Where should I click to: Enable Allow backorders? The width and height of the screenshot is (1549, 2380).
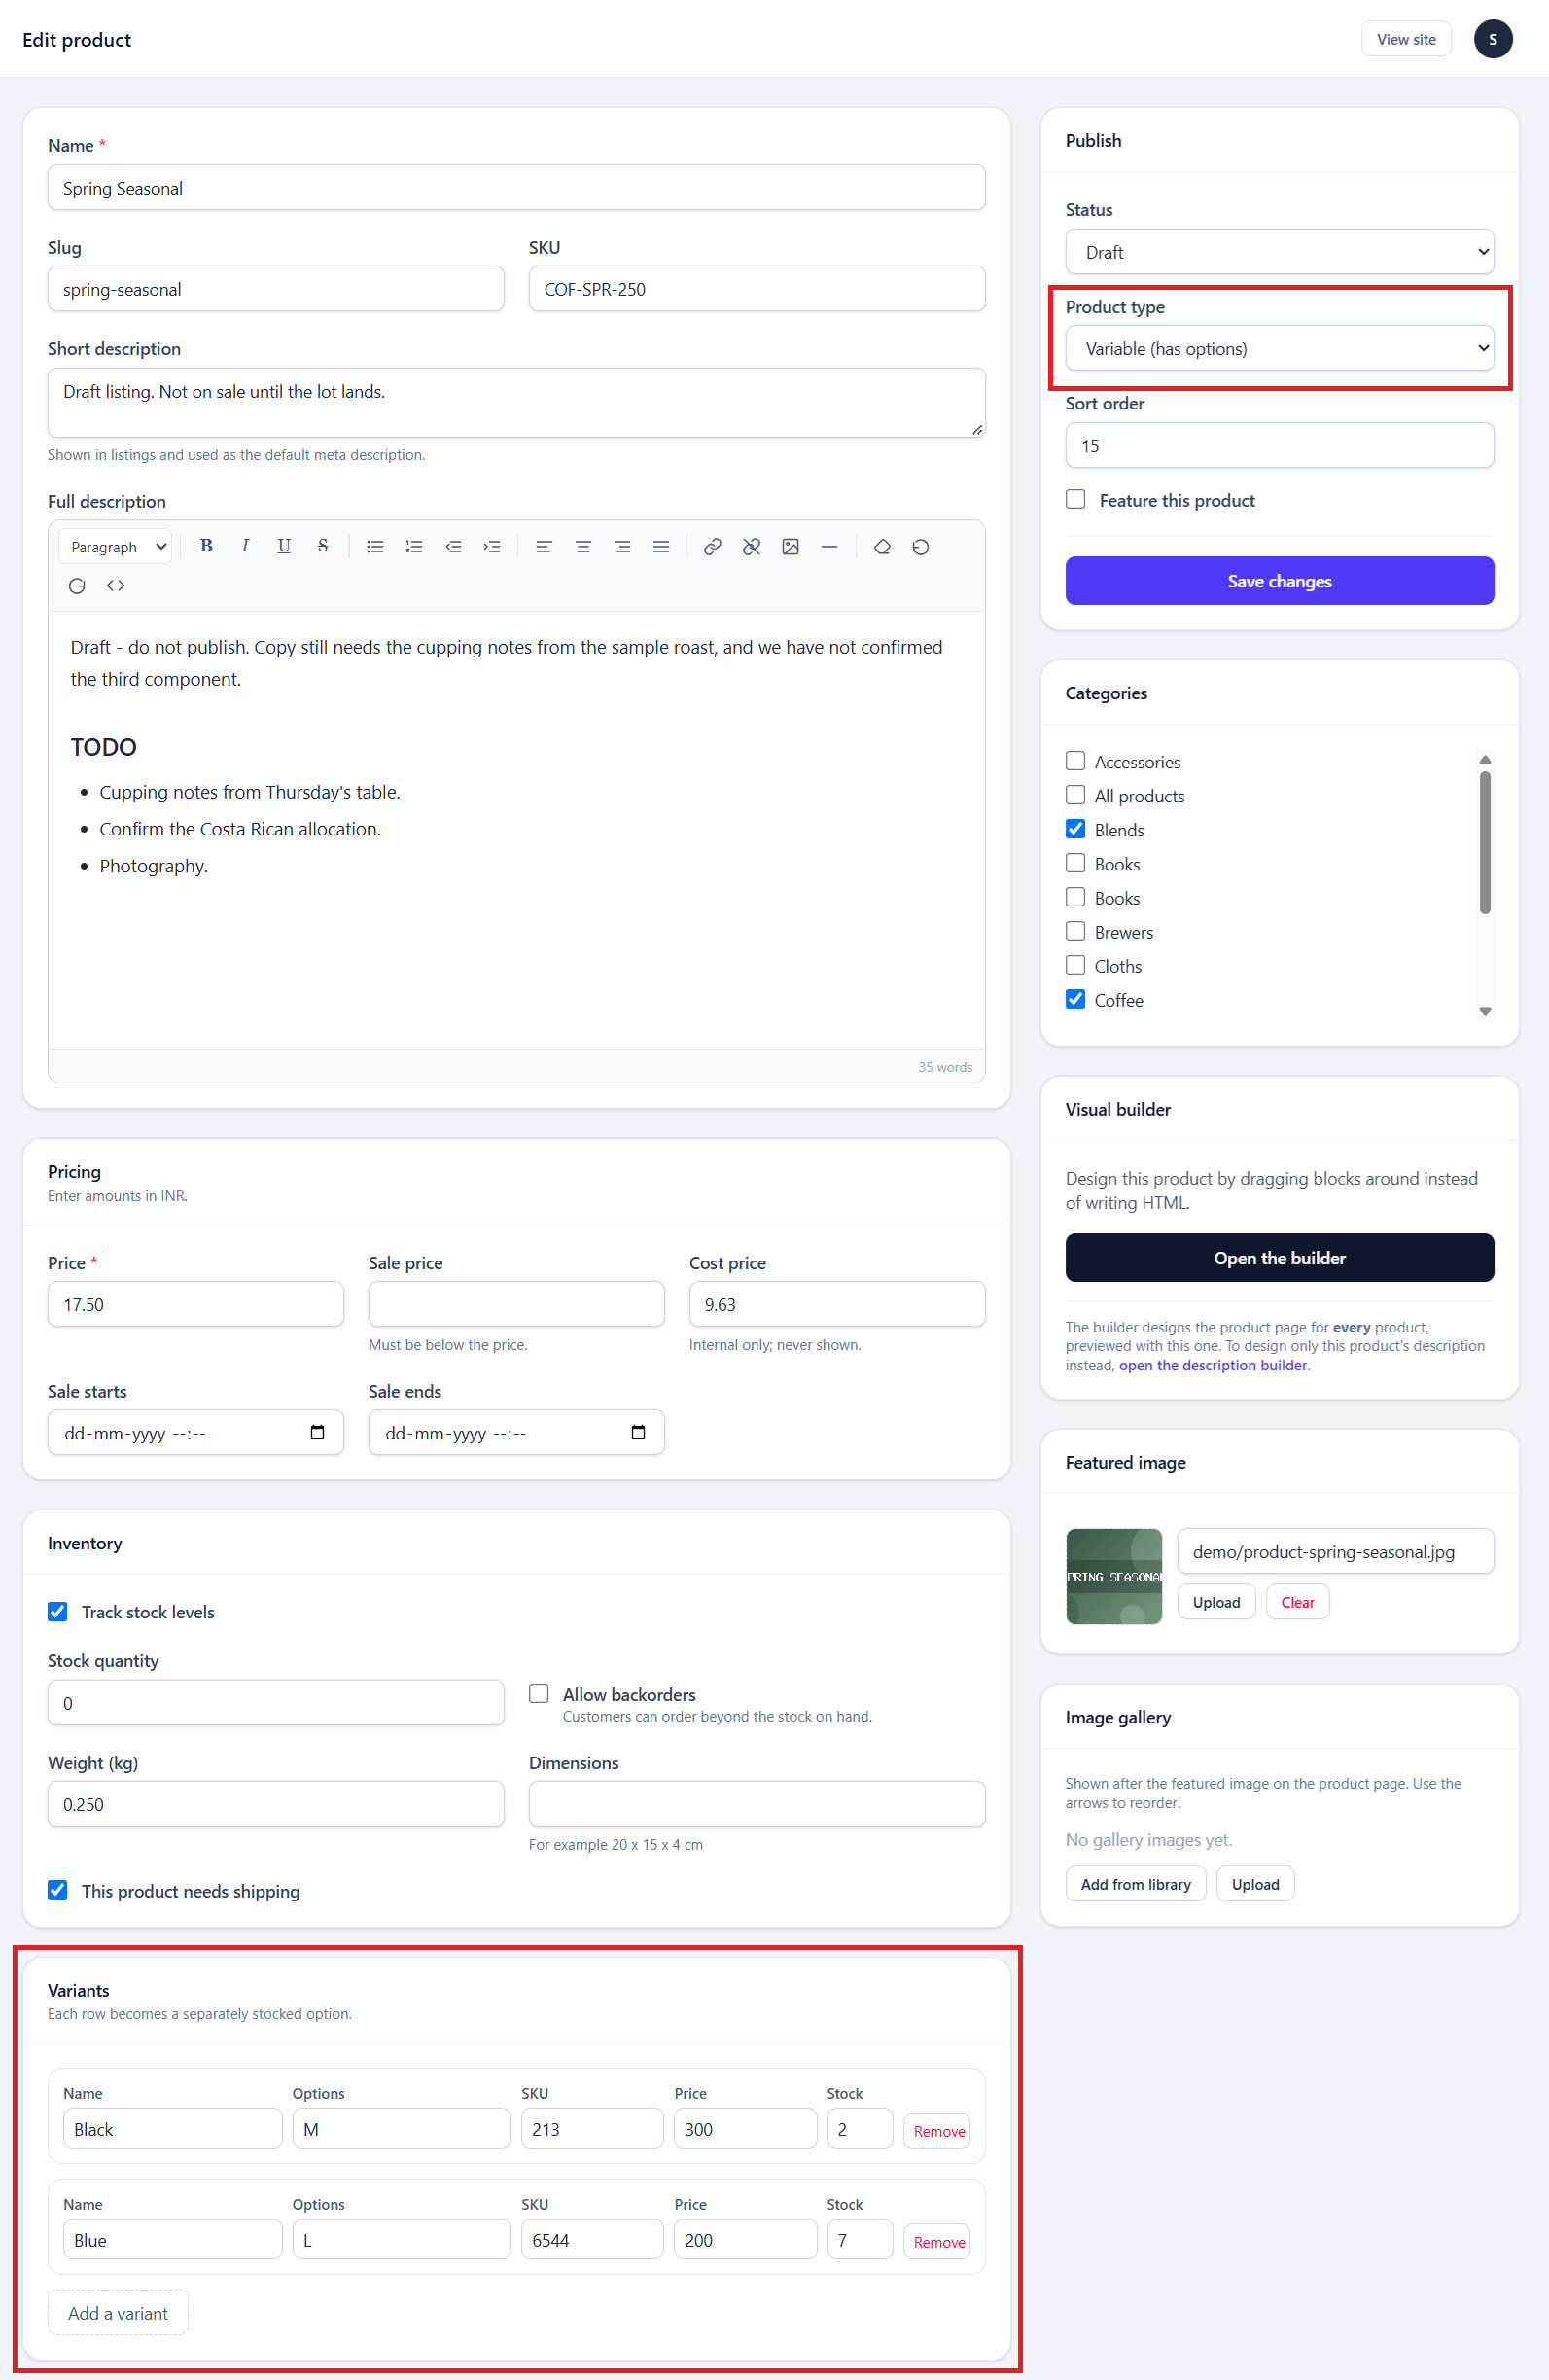[539, 1693]
